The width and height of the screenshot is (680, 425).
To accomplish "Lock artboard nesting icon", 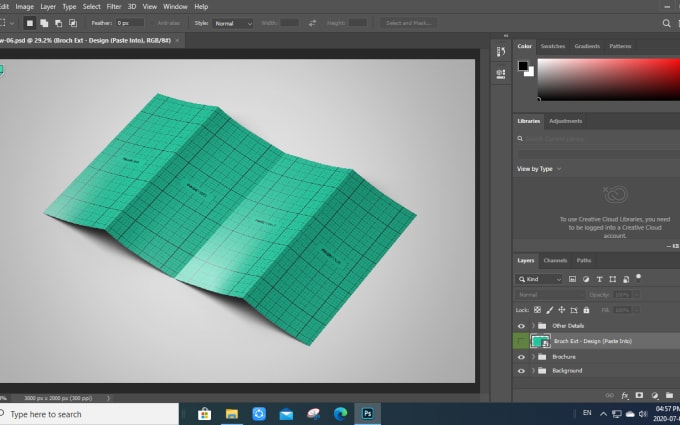I will coord(574,310).
